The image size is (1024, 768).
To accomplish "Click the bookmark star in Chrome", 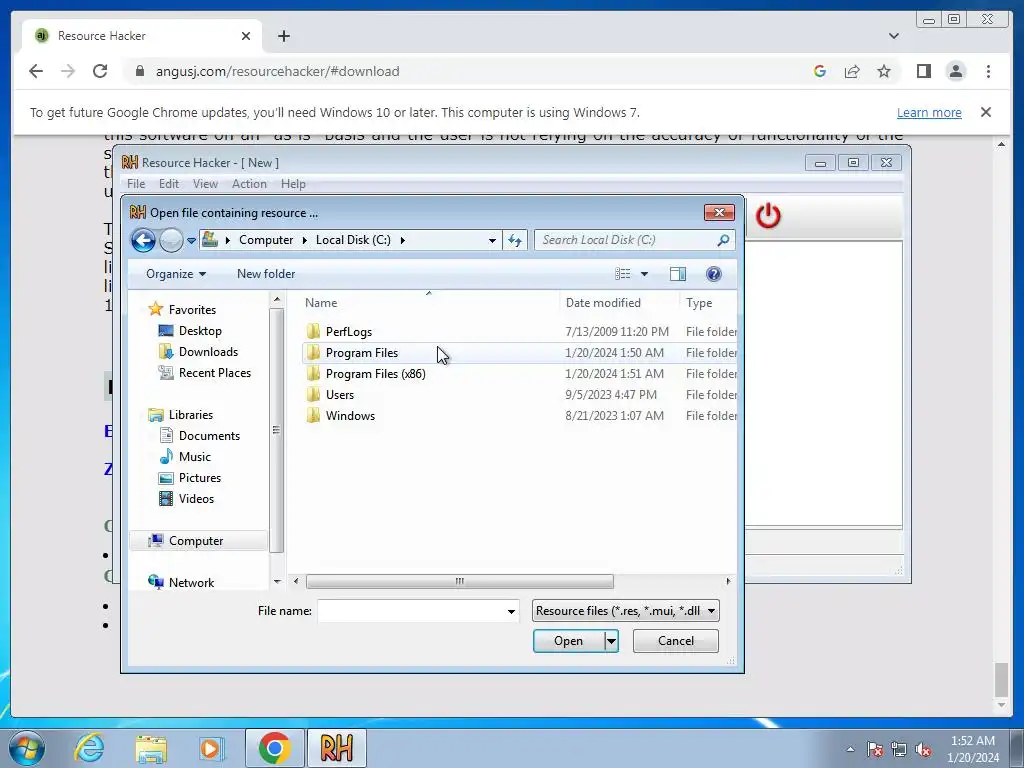I will click(884, 71).
